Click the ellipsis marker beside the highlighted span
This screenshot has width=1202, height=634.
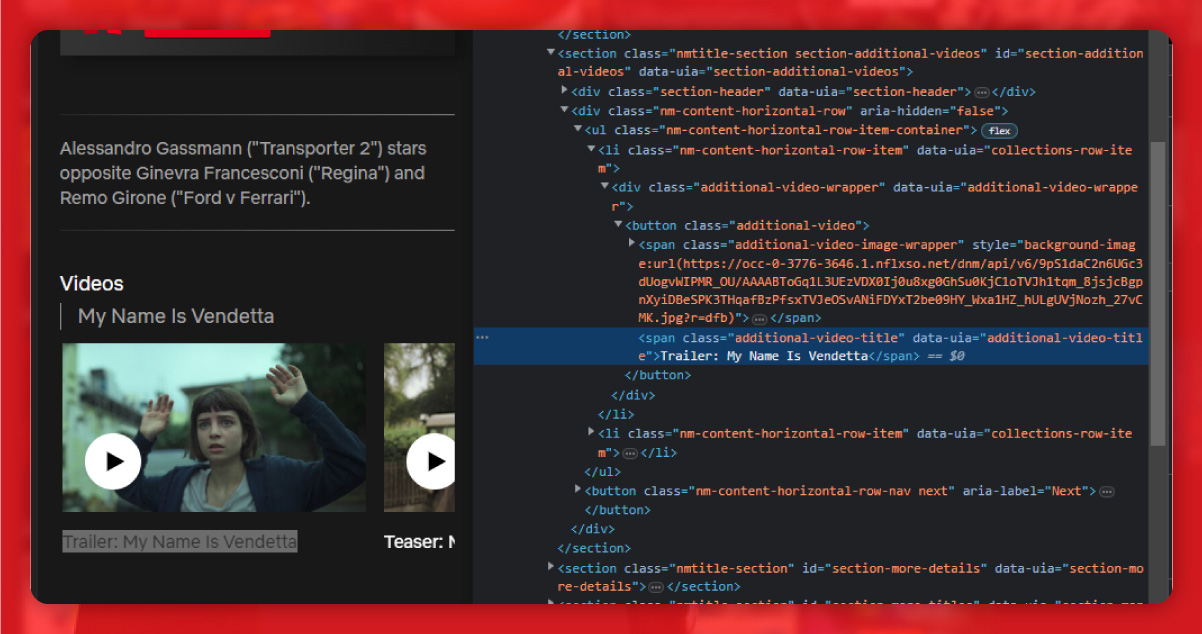[483, 337]
